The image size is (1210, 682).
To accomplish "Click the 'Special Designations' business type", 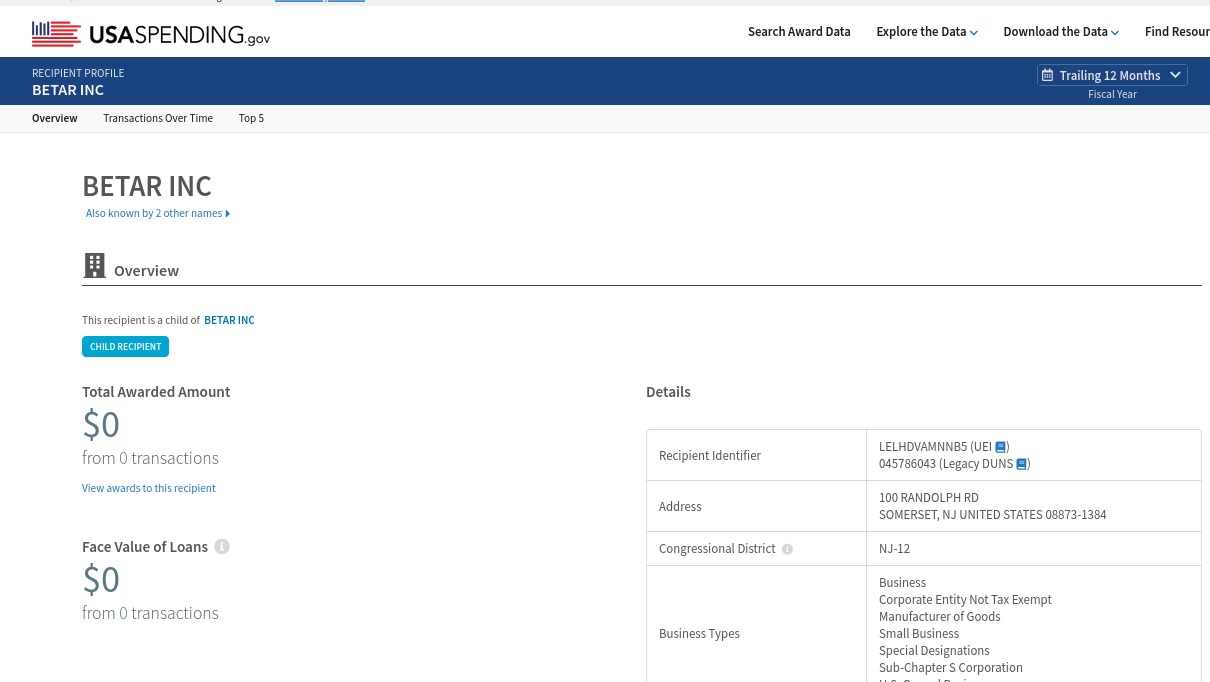I will point(934,651).
